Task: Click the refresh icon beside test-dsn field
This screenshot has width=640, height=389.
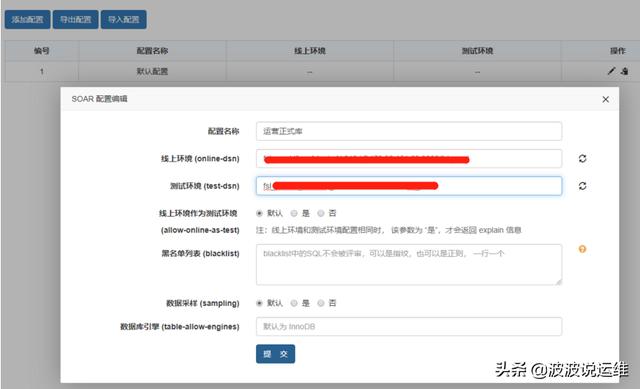Action: coord(582,186)
